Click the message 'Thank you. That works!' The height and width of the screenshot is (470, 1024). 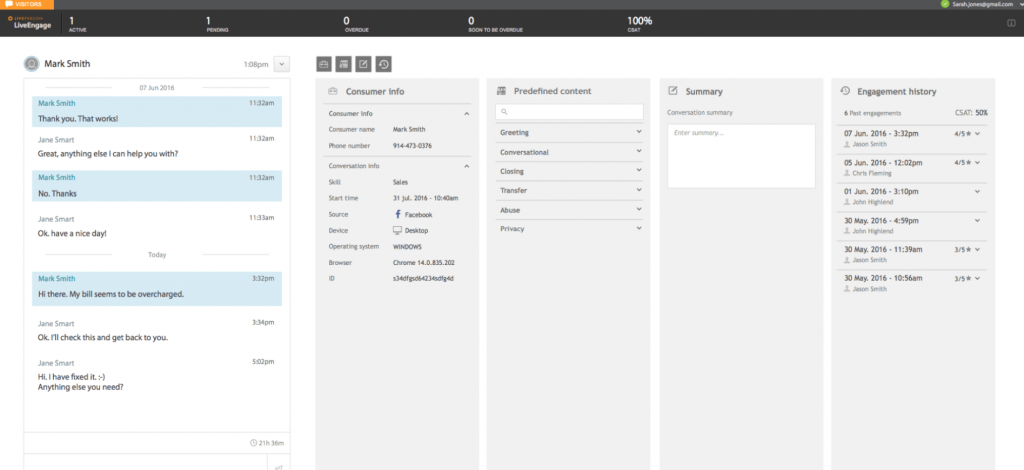78,119
